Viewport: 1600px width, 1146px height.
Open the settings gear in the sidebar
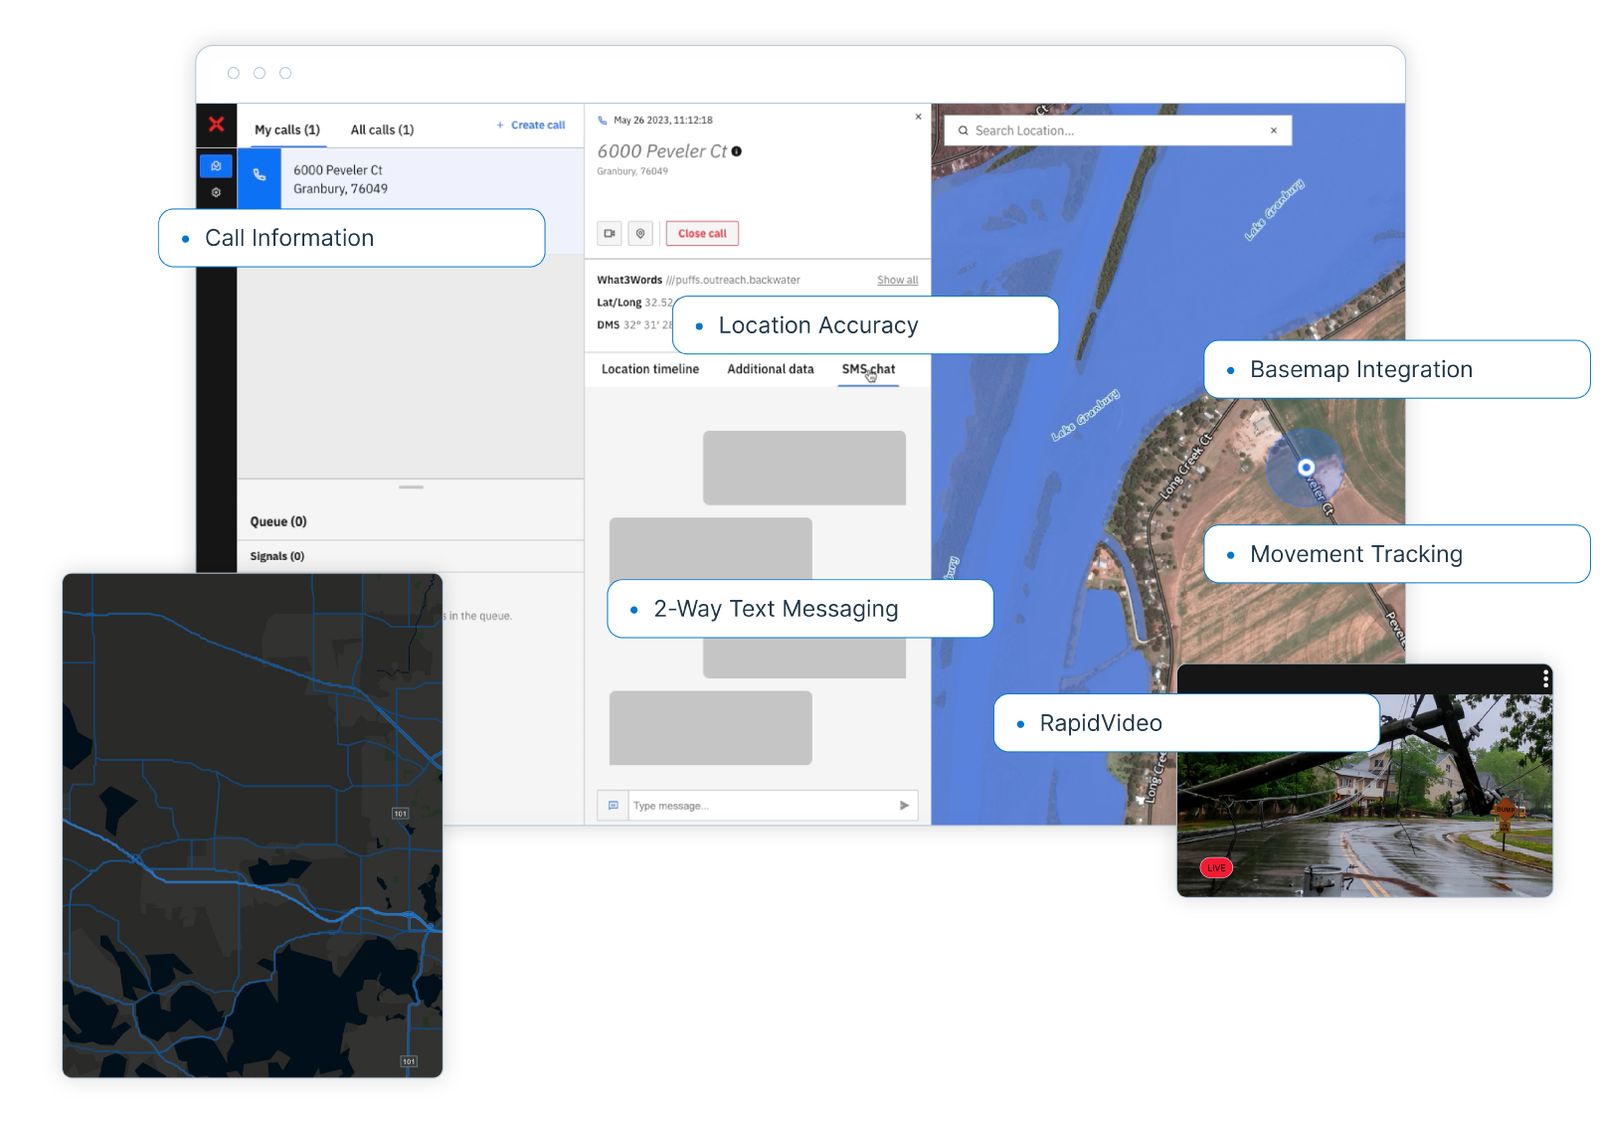[216, 192]
